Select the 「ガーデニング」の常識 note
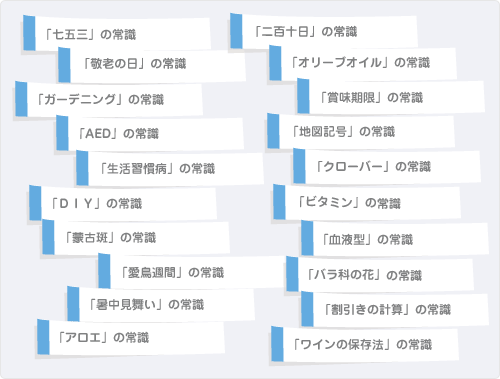This screenshot has width=500, height=379. point(109,99)
